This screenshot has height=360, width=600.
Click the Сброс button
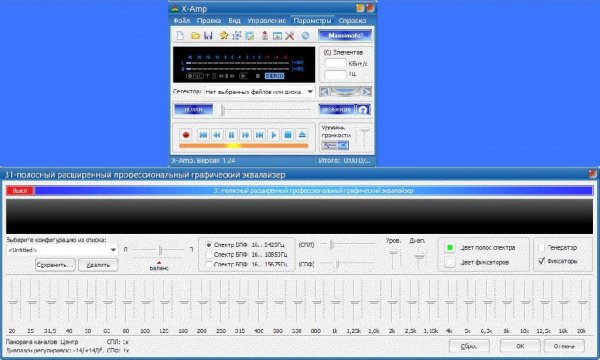(x=469, y=346)
